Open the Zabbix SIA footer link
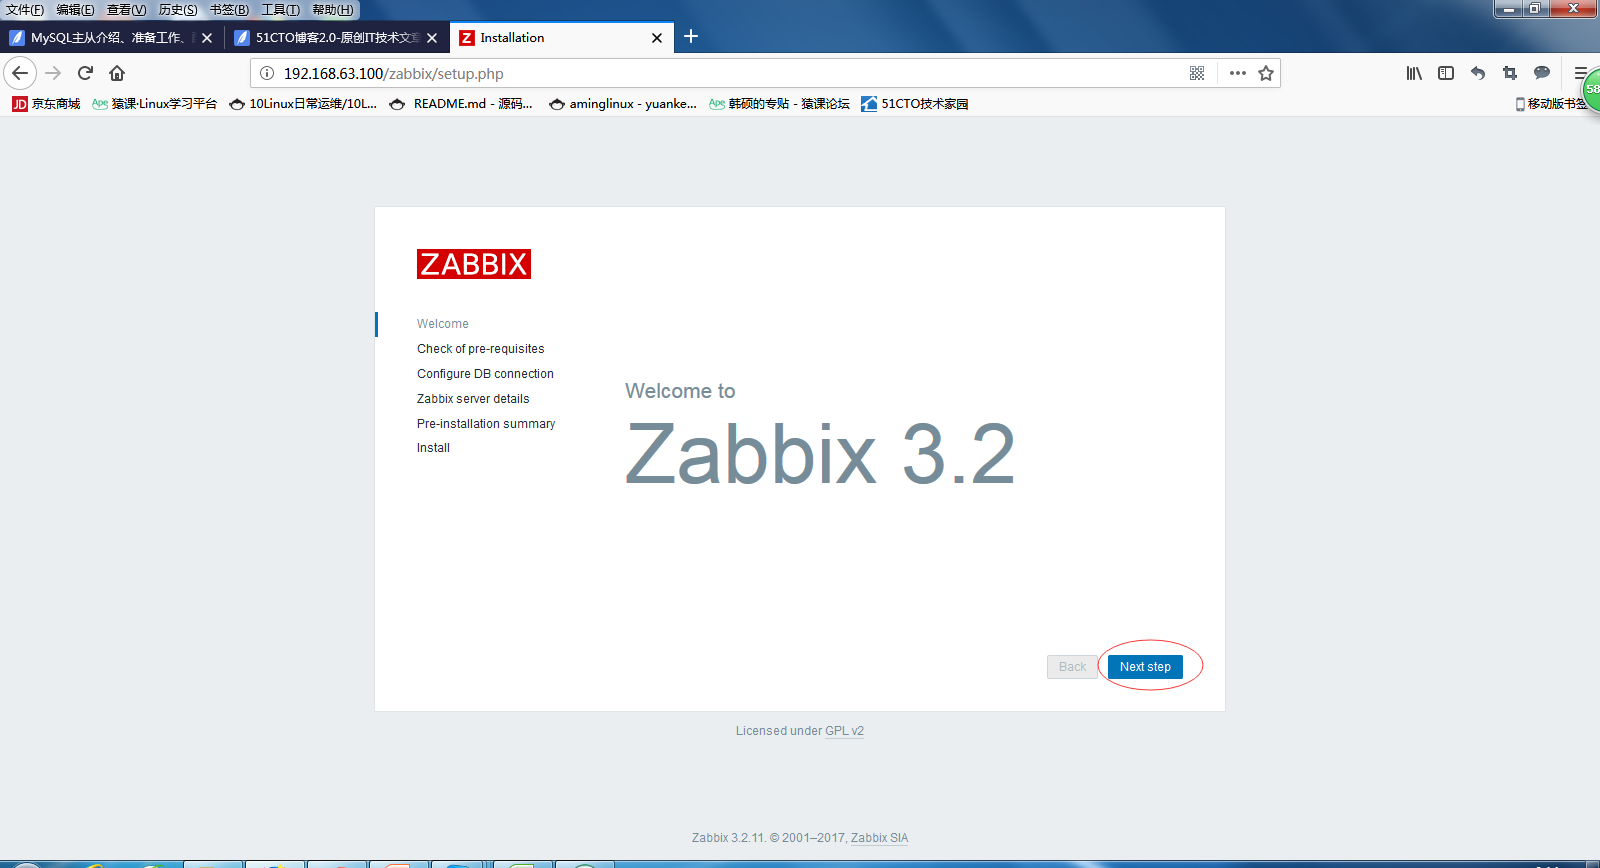This screenshot has width=1600, height=868. 879,838
